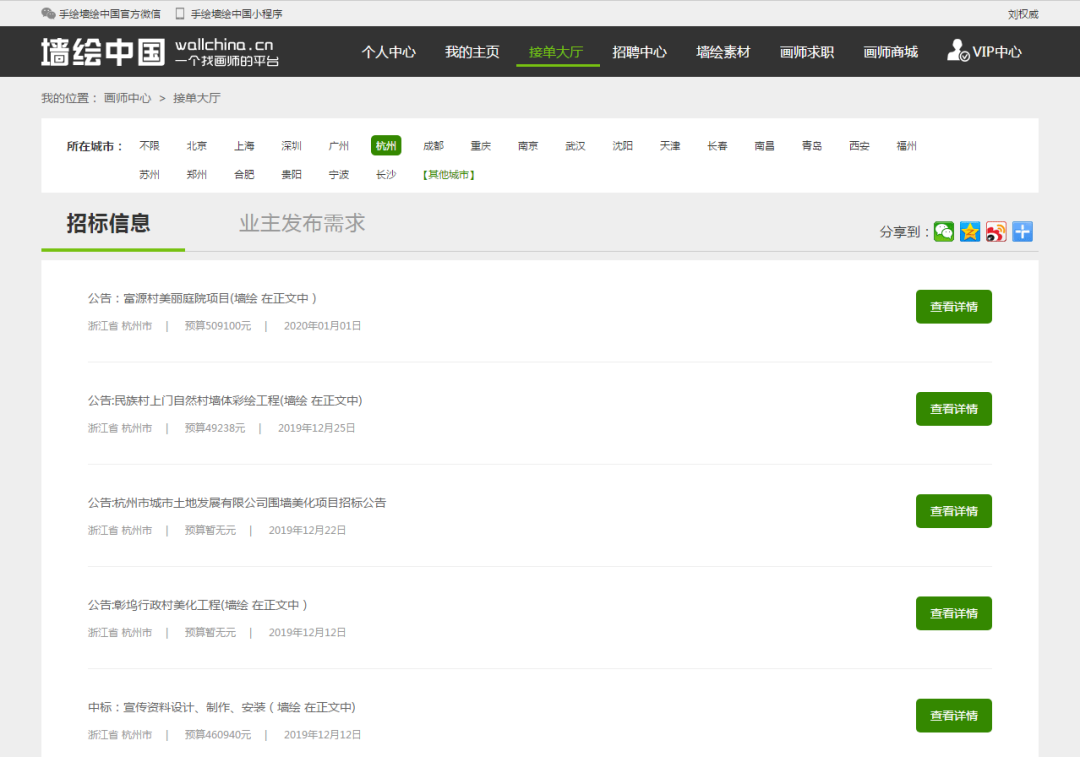Filter by city 西安
Image resolution: width=1080 pixels, height=757 pixels.
860,146
